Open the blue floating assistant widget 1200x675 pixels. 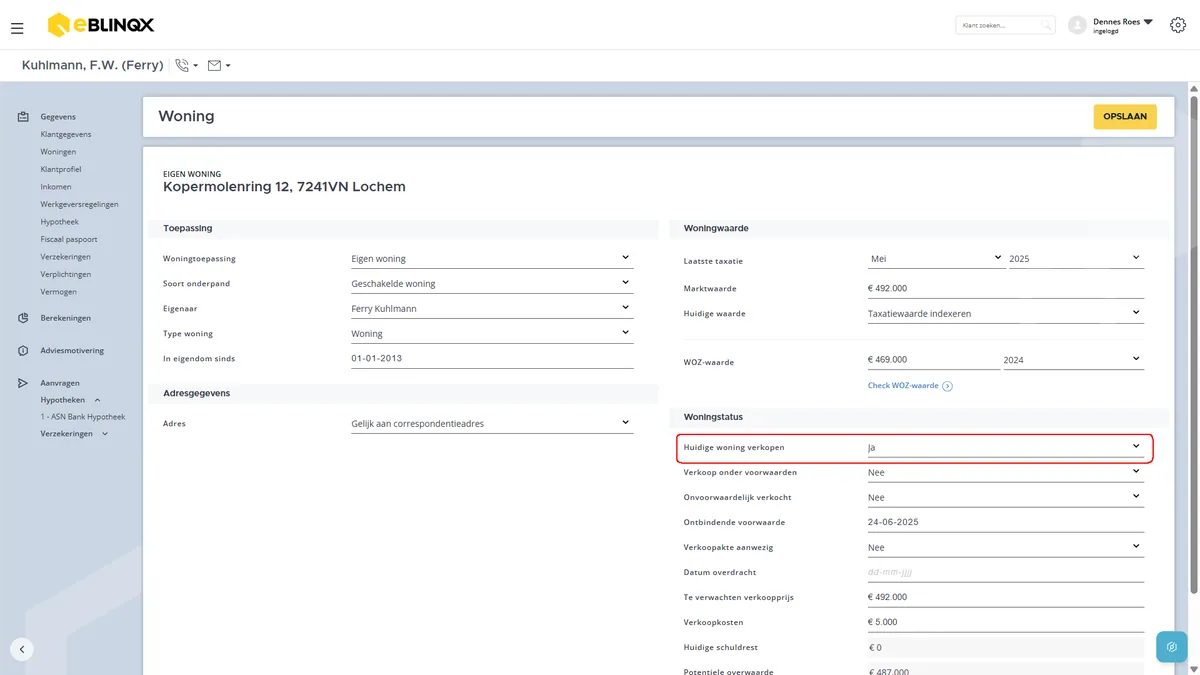[x=1171, y=647]
